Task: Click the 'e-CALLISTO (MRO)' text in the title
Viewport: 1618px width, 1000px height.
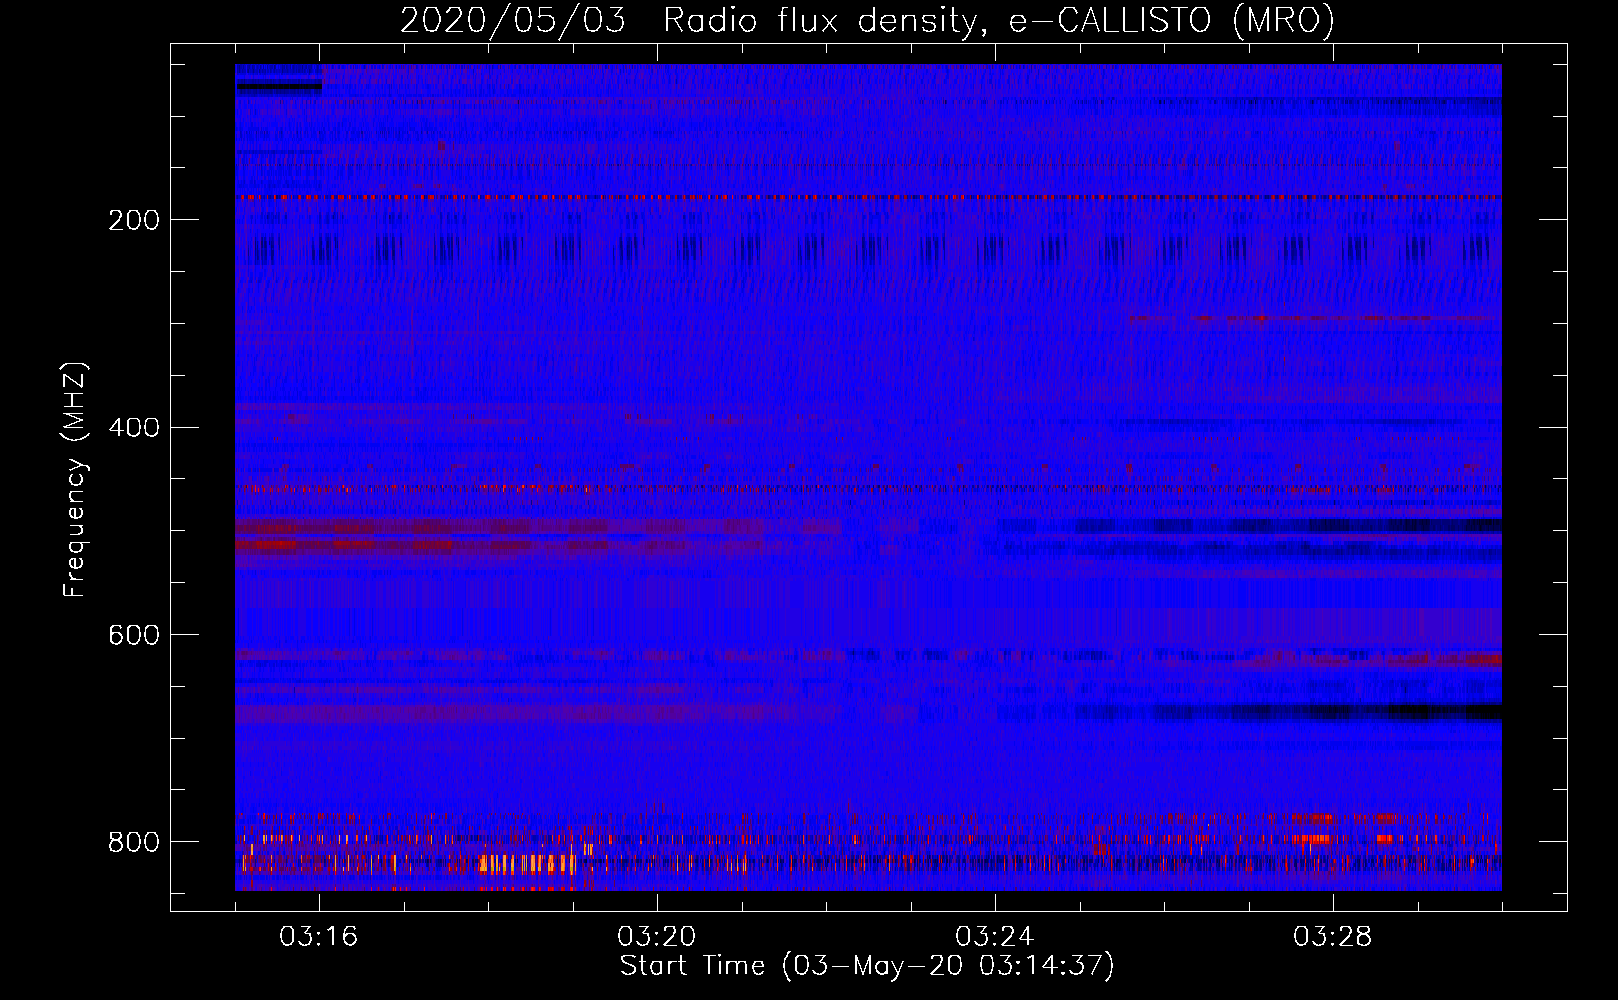Action: 1172,20
